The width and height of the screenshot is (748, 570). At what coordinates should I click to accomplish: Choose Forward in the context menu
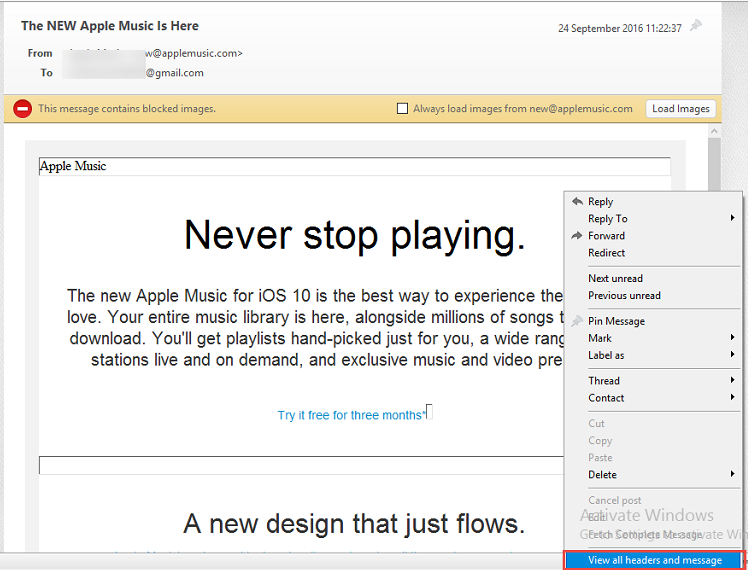pos(653,236)
